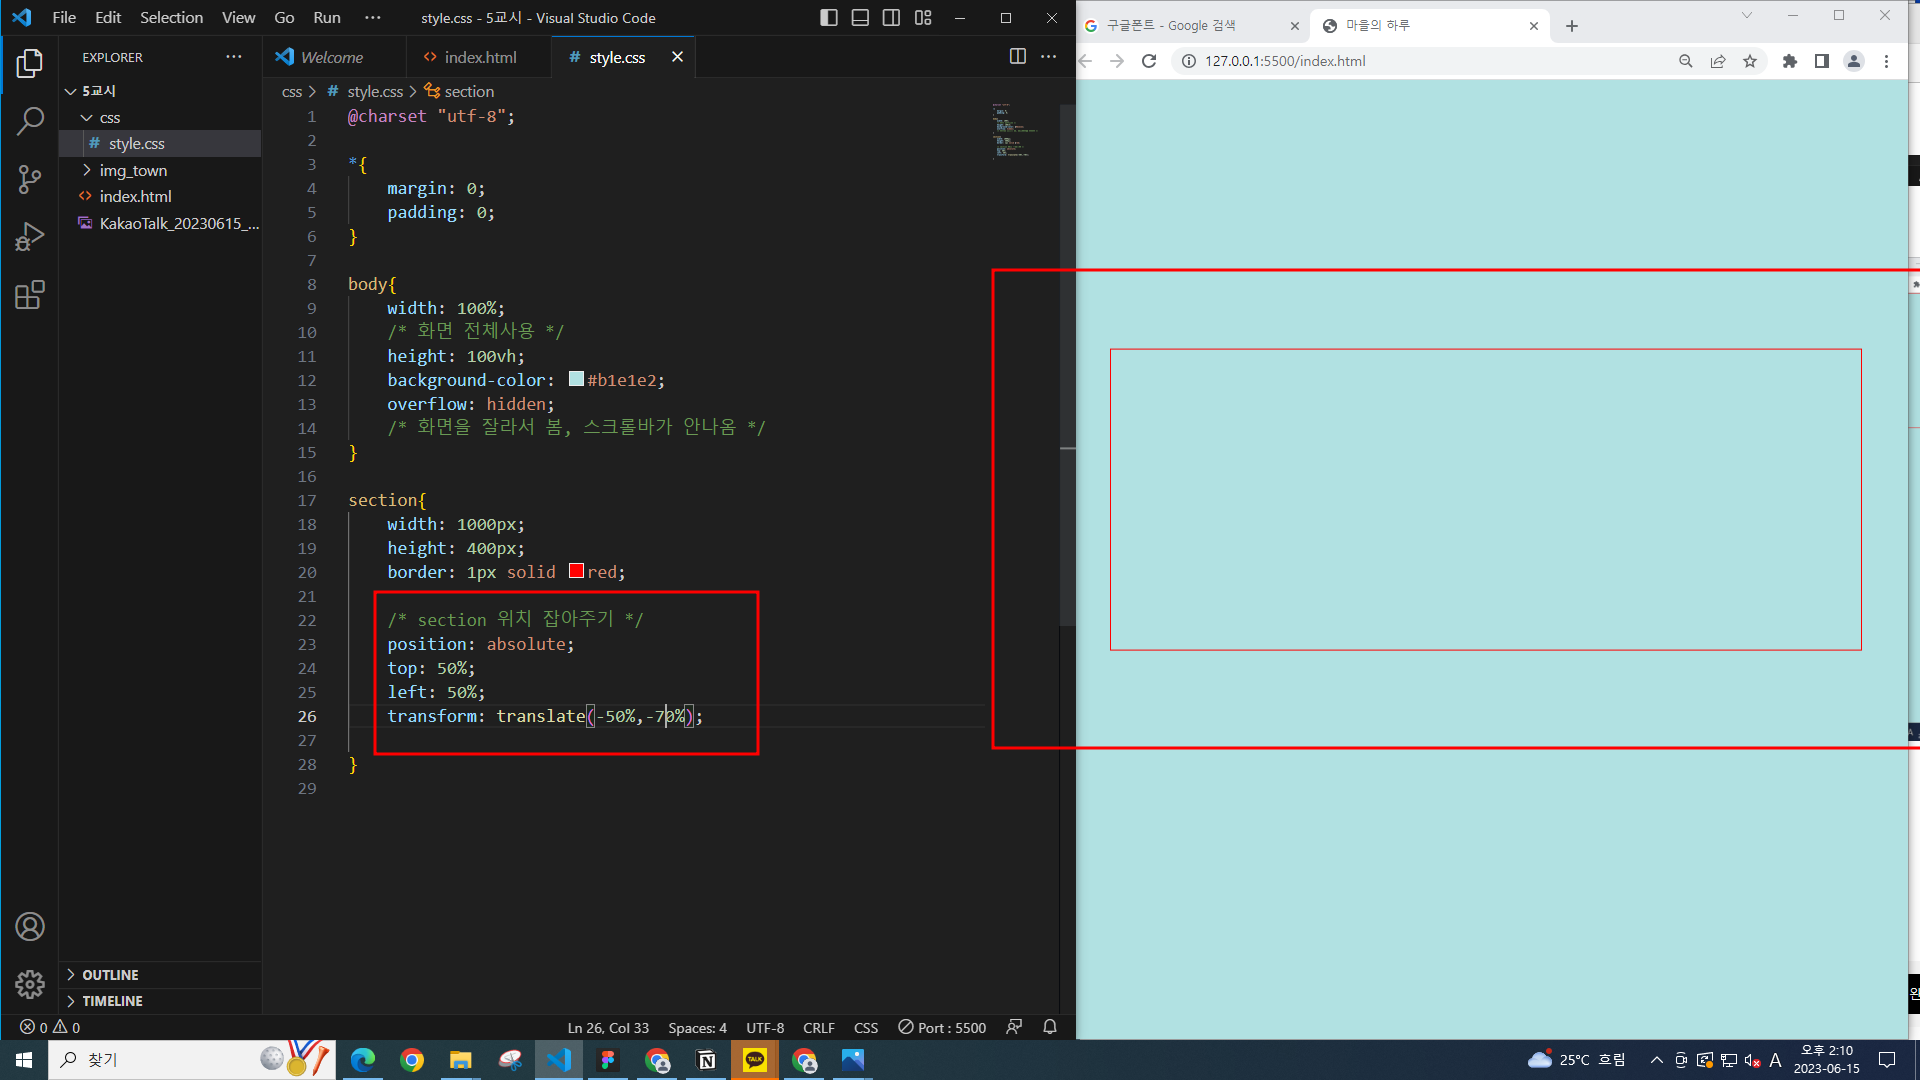Open the Manage gear settings icon
Viewport: 1920px width, 1080px height.
pyautogui.click(x=30, y=985)
